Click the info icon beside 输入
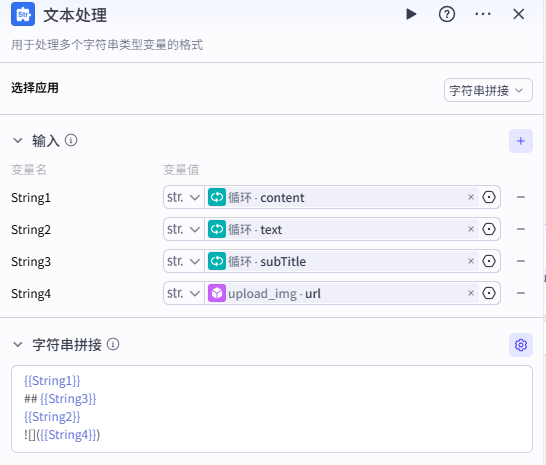The width and height of the screenshot is (546, 465). tap(71, 140)
